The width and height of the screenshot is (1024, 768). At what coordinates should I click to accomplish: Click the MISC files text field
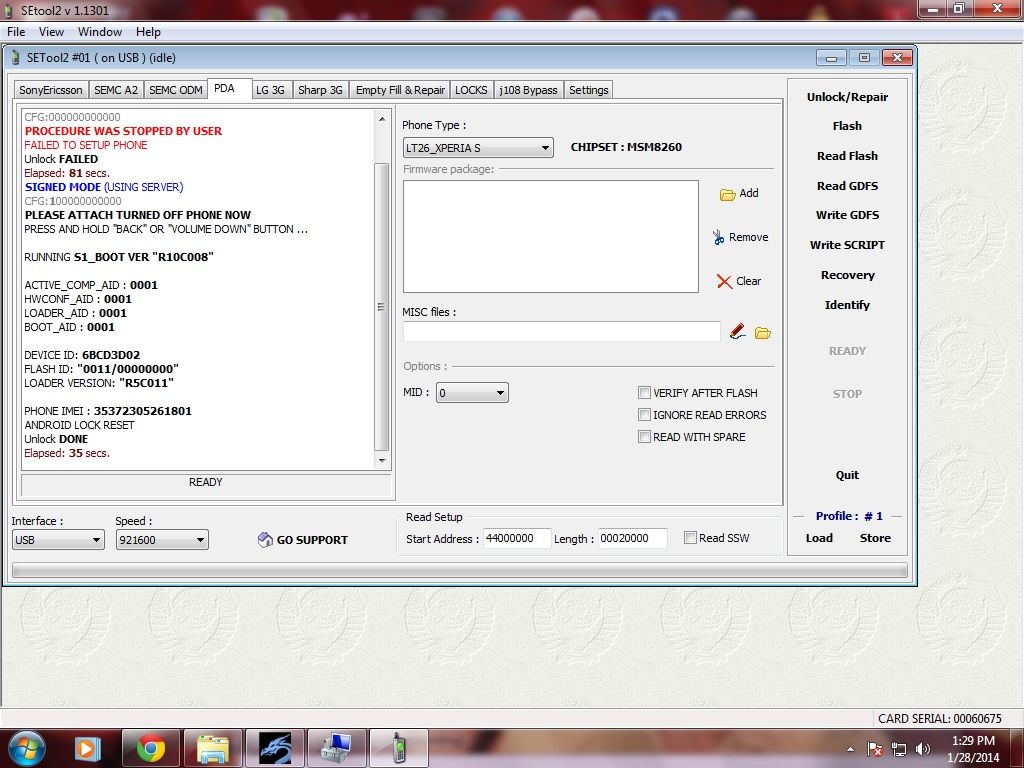(x=562, y=332)
